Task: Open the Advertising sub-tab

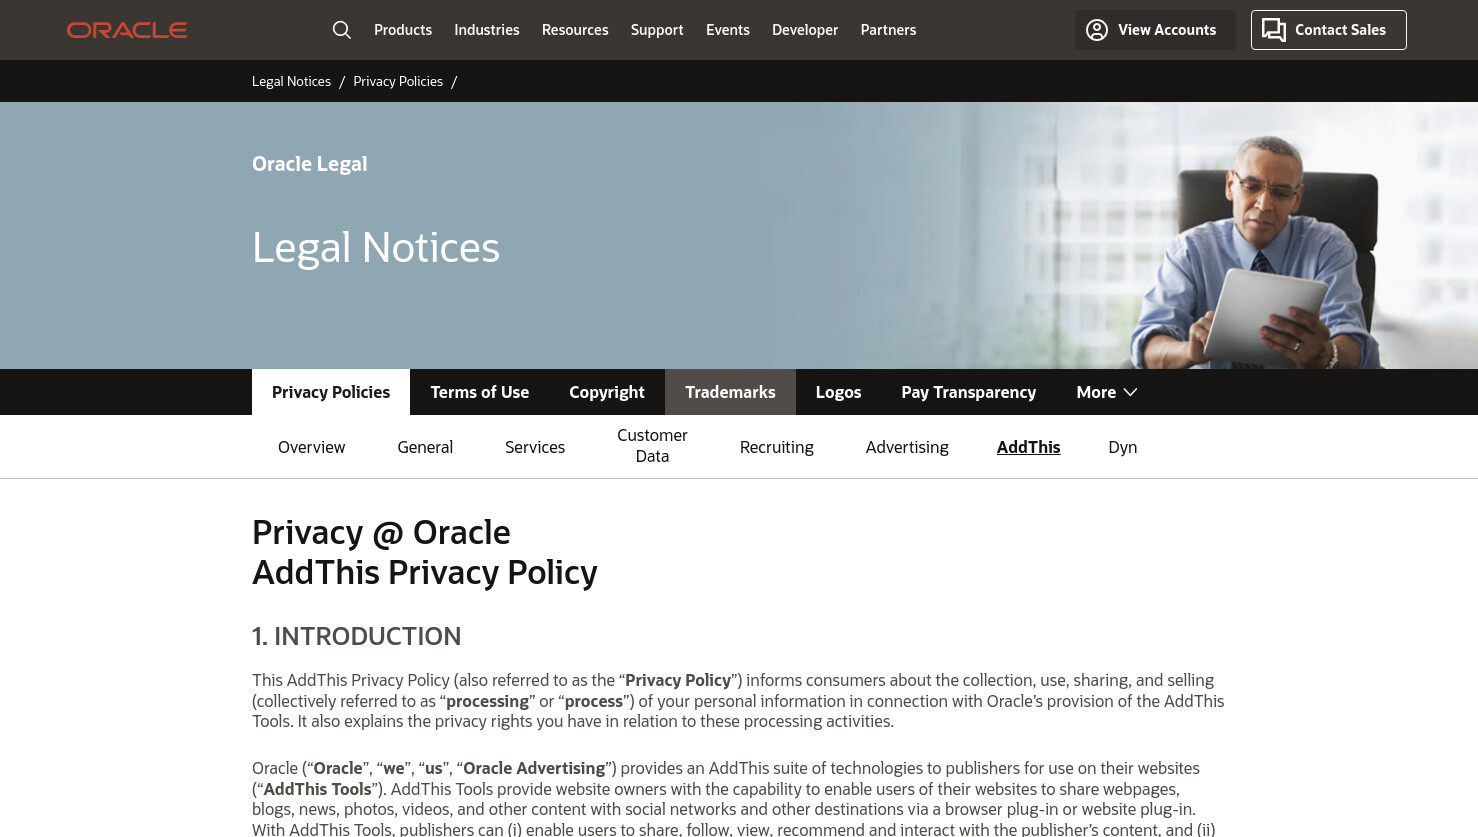Action: pyautogui.click(x=907, y=447)
